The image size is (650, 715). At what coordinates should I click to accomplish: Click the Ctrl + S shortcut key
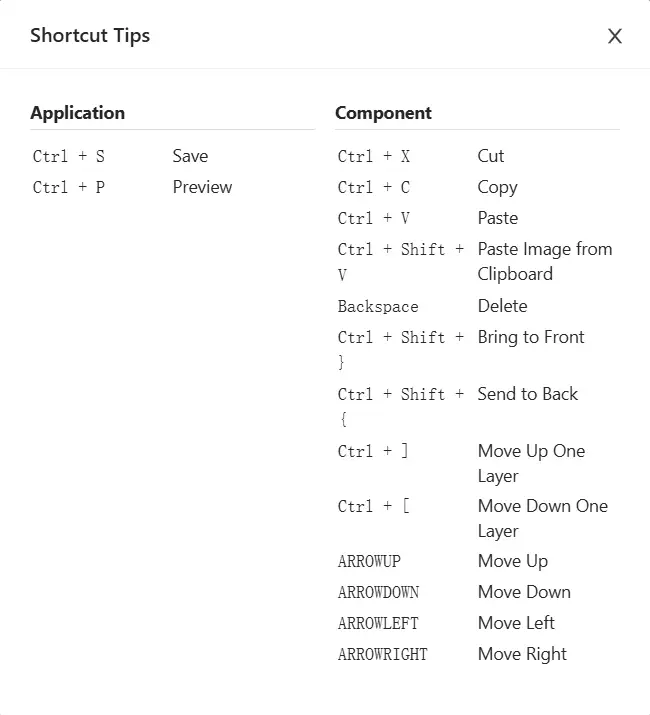coord(69,156)
